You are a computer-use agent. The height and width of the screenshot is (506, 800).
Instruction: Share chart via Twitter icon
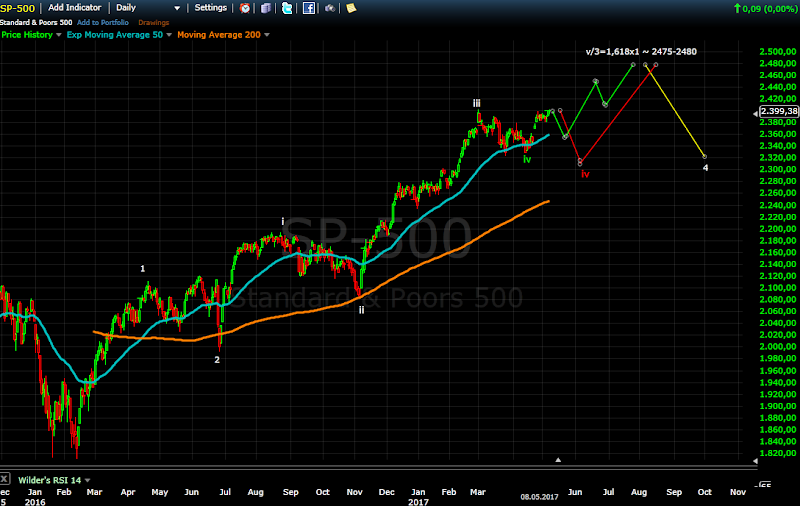[x=287, y=8]
